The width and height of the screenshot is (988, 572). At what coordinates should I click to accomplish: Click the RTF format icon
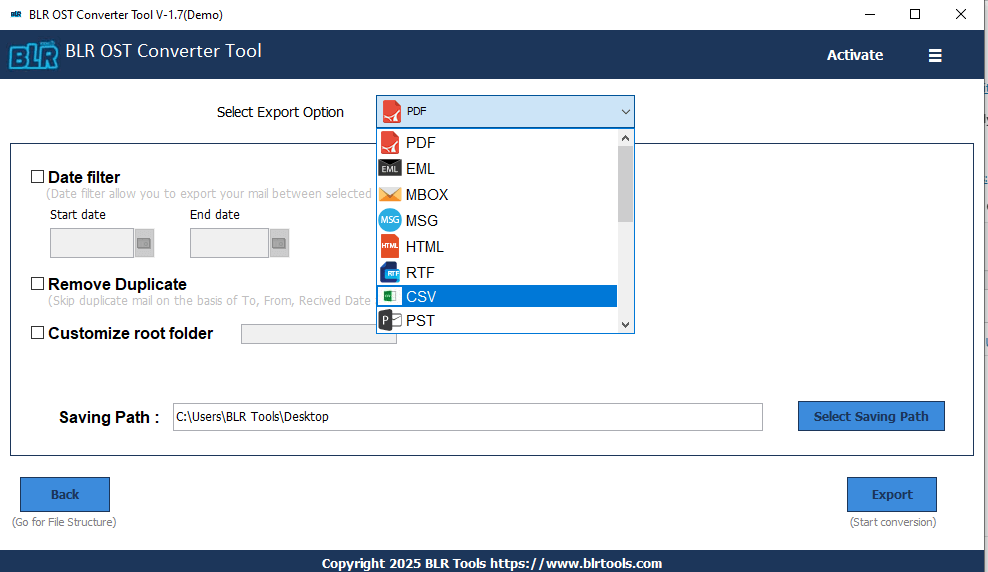pos(390,272)
